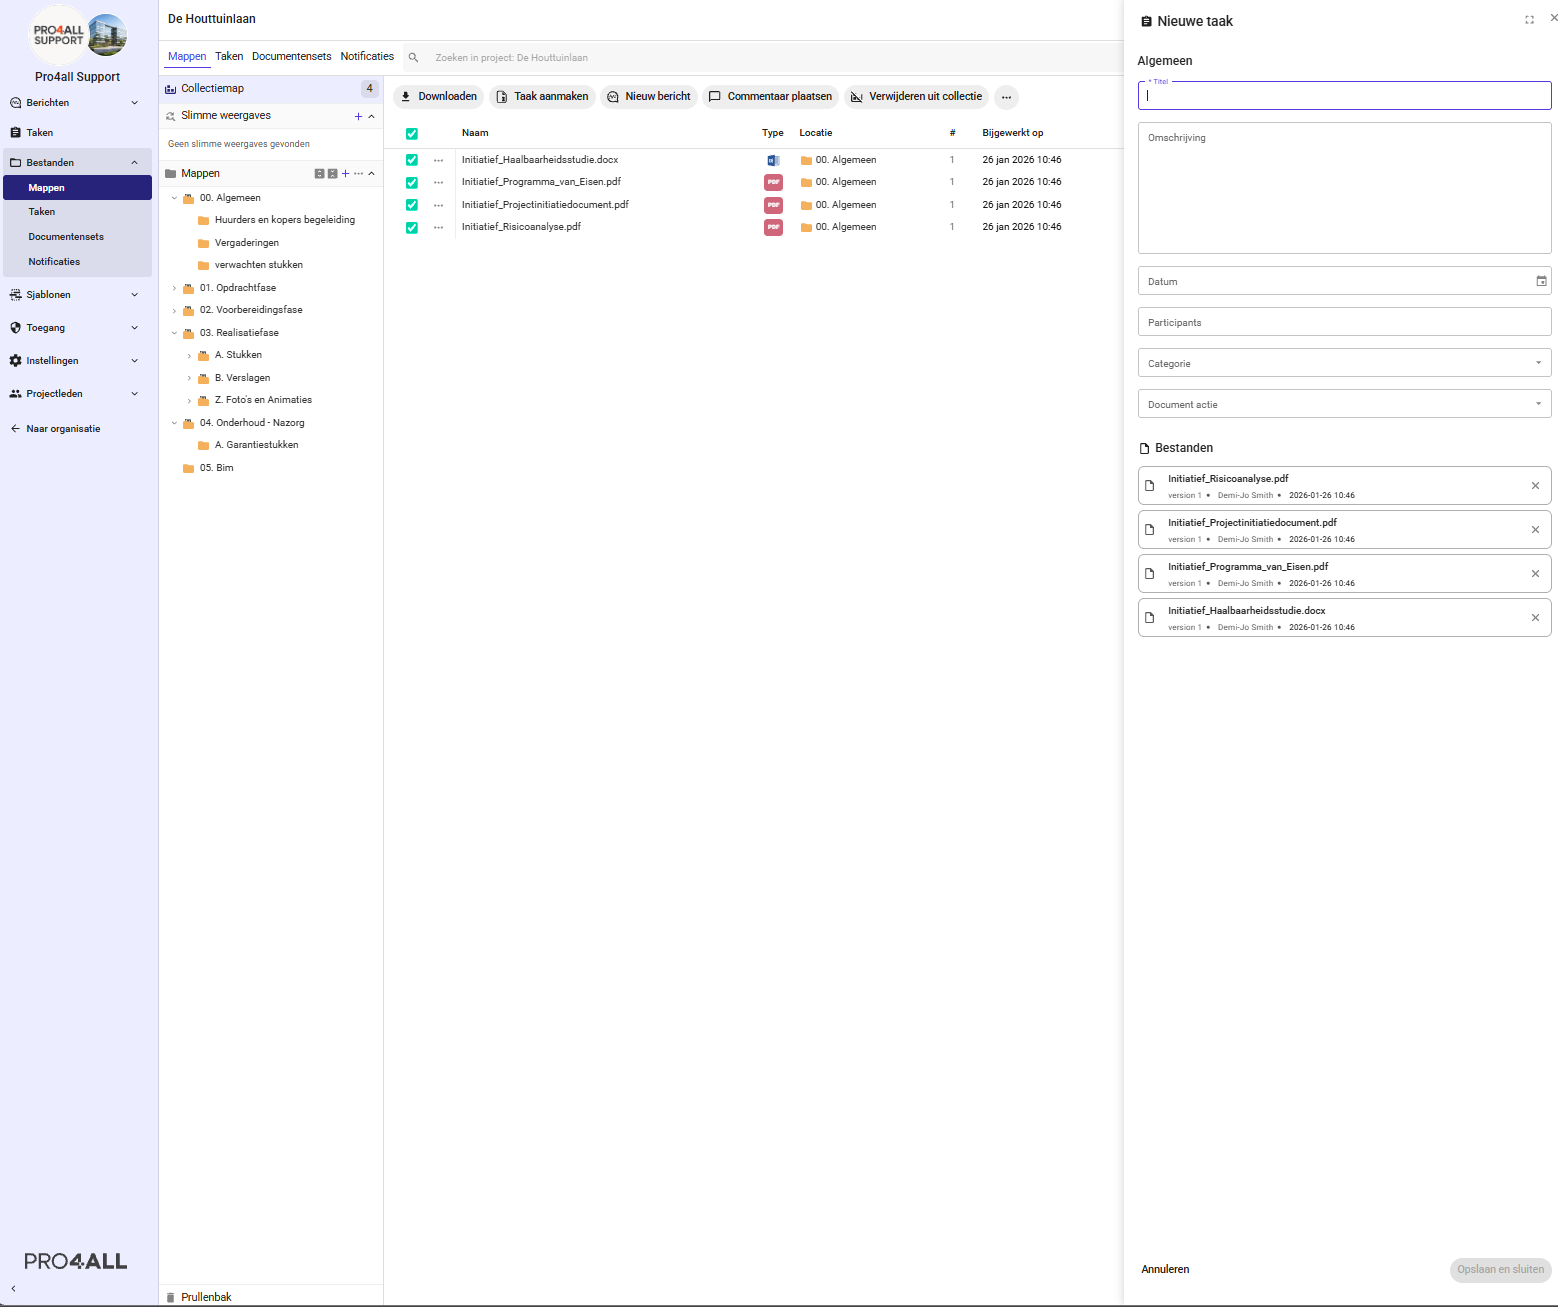Remove Initiatief_Risicoanalyse.pdf from the task
1558x1307 pixels.
1535,486
